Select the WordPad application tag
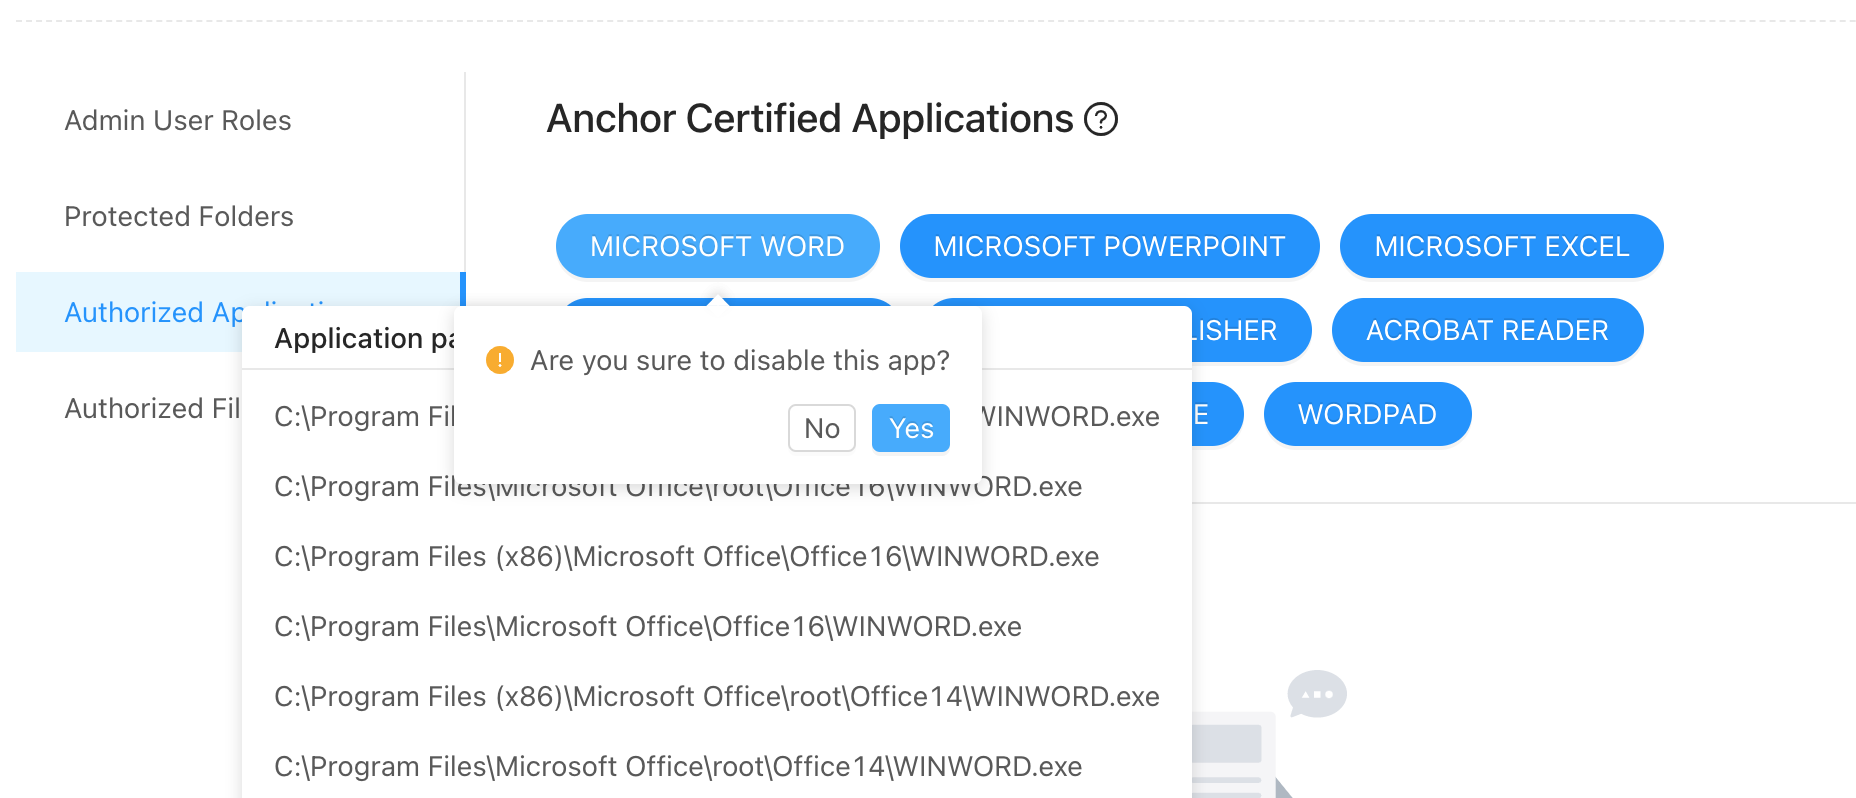Screen dimensions: 1856x798 coord(1368,414)
